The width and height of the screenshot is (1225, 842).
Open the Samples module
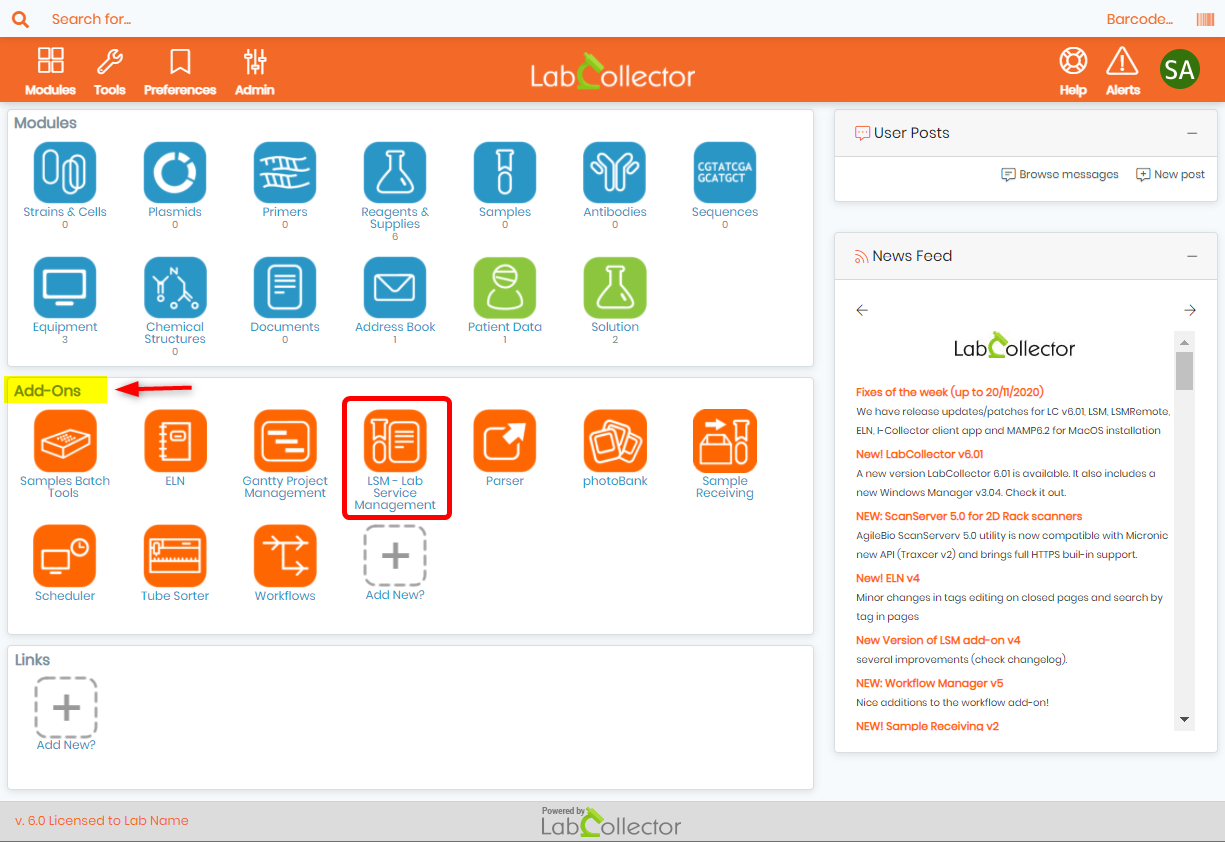tap(505, 173)
